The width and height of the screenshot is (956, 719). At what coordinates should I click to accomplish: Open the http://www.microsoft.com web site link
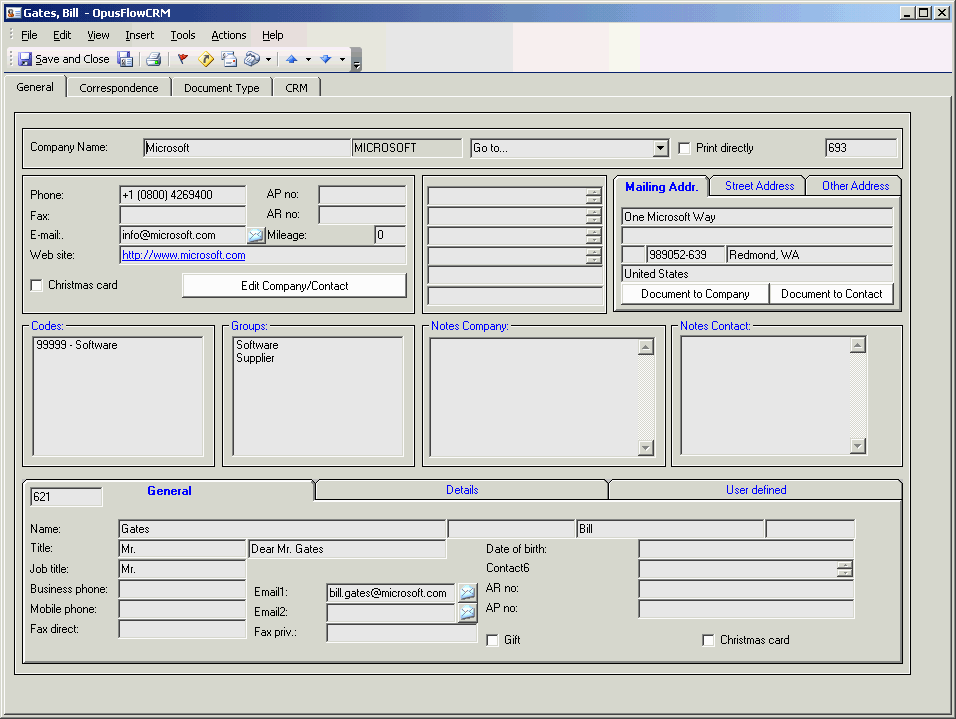point(184,255)
